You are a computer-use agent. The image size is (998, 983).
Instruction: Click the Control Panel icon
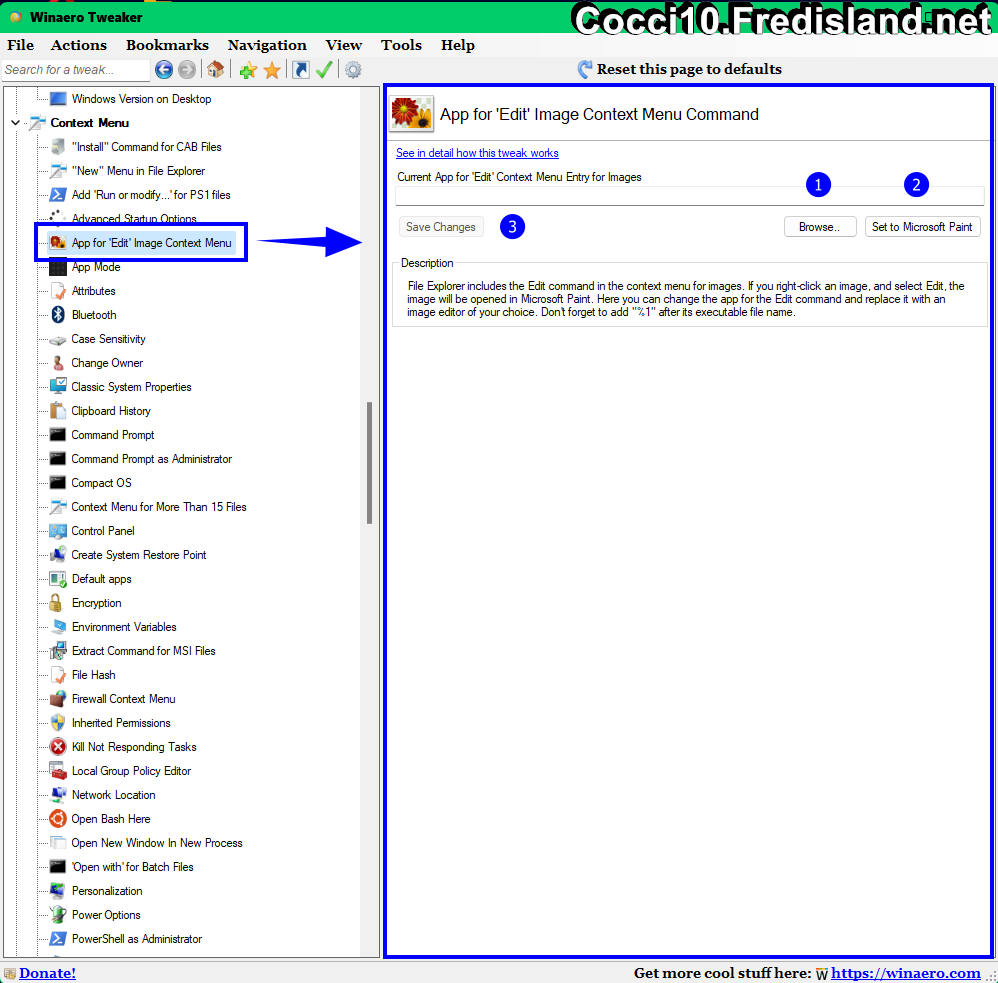pyautogui.click(x=58, y=531)
